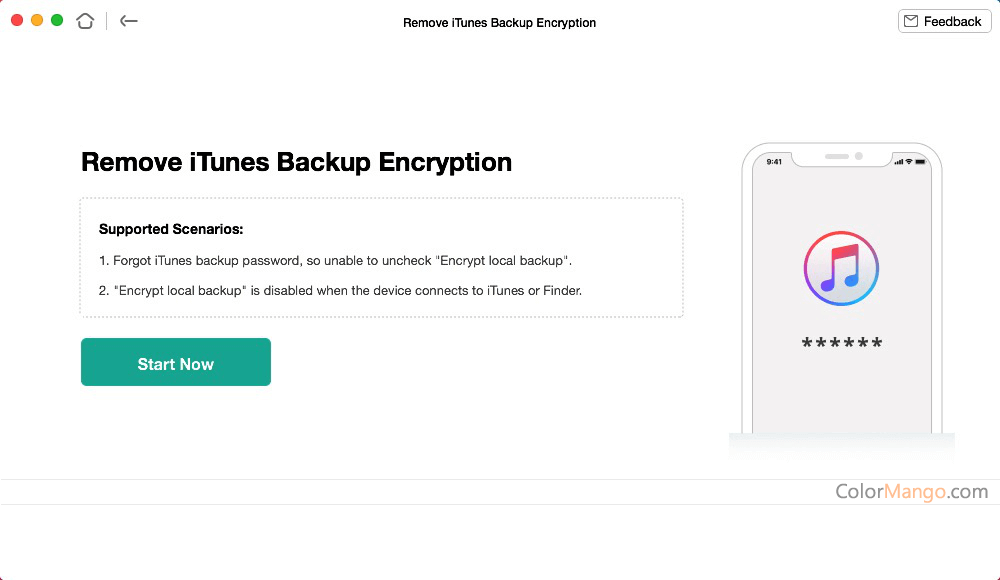Go to the Home screen icon
1000x580 pixels.
(85, 21)
